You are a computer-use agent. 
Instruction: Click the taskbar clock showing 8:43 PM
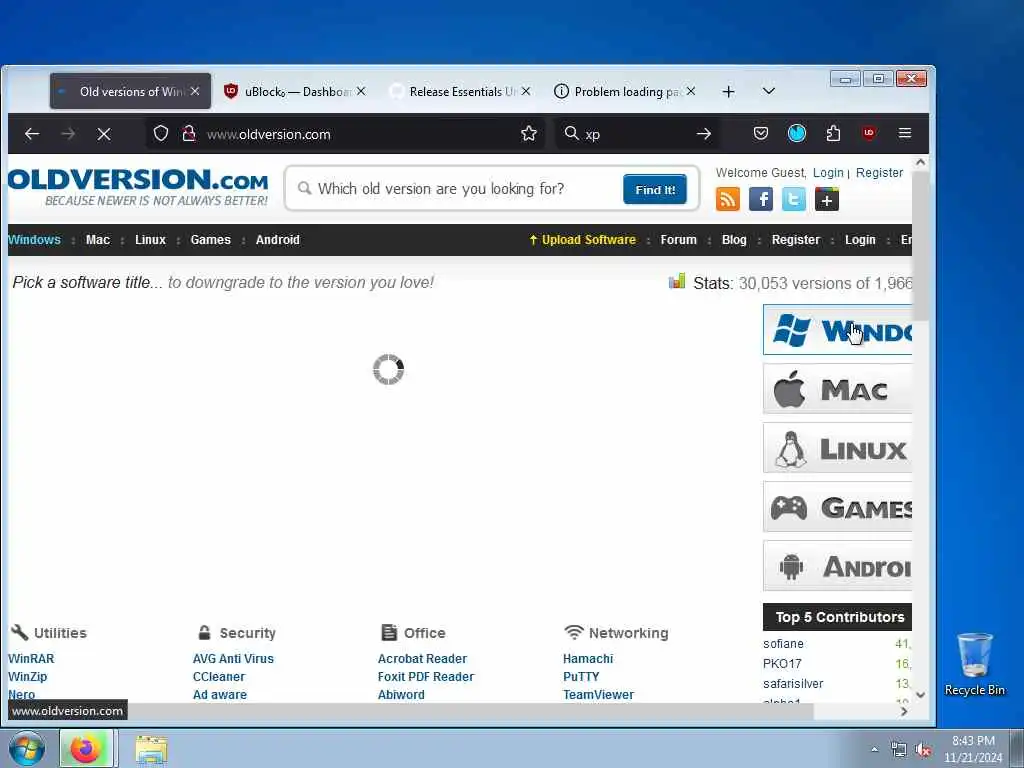coord(973,749)
